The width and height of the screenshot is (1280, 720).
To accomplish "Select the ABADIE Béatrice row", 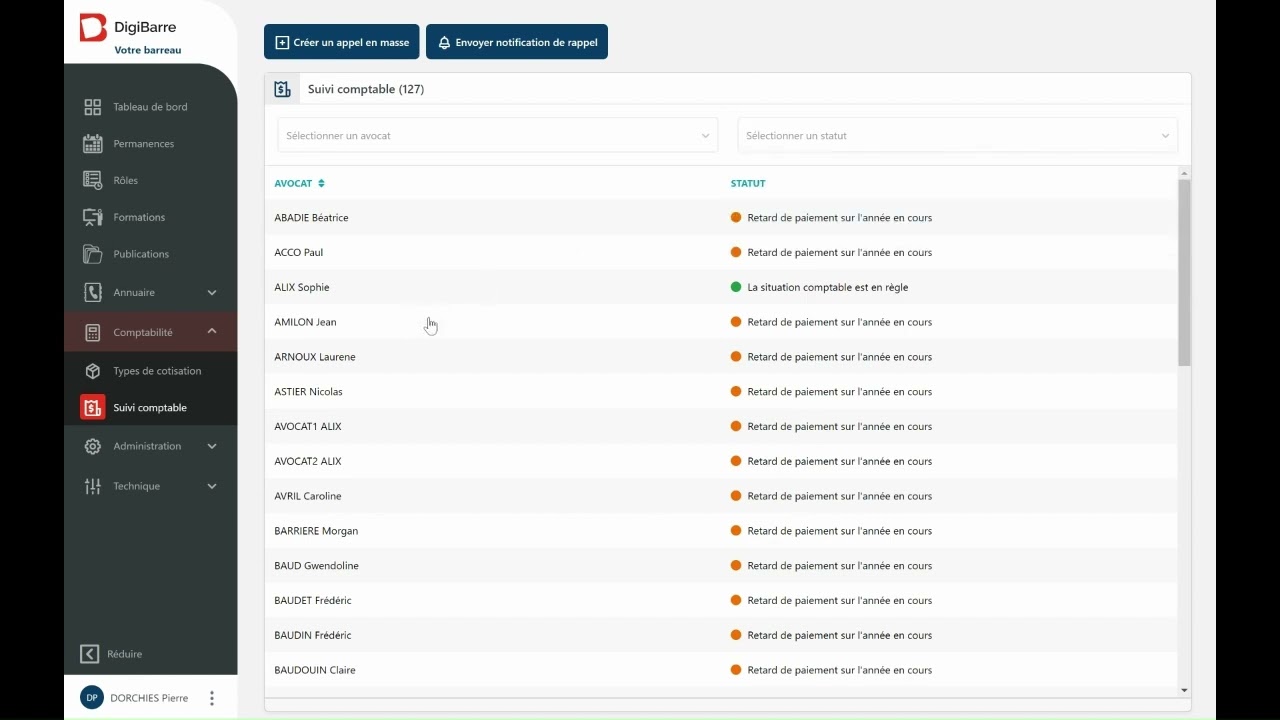I will coord(721,218).
